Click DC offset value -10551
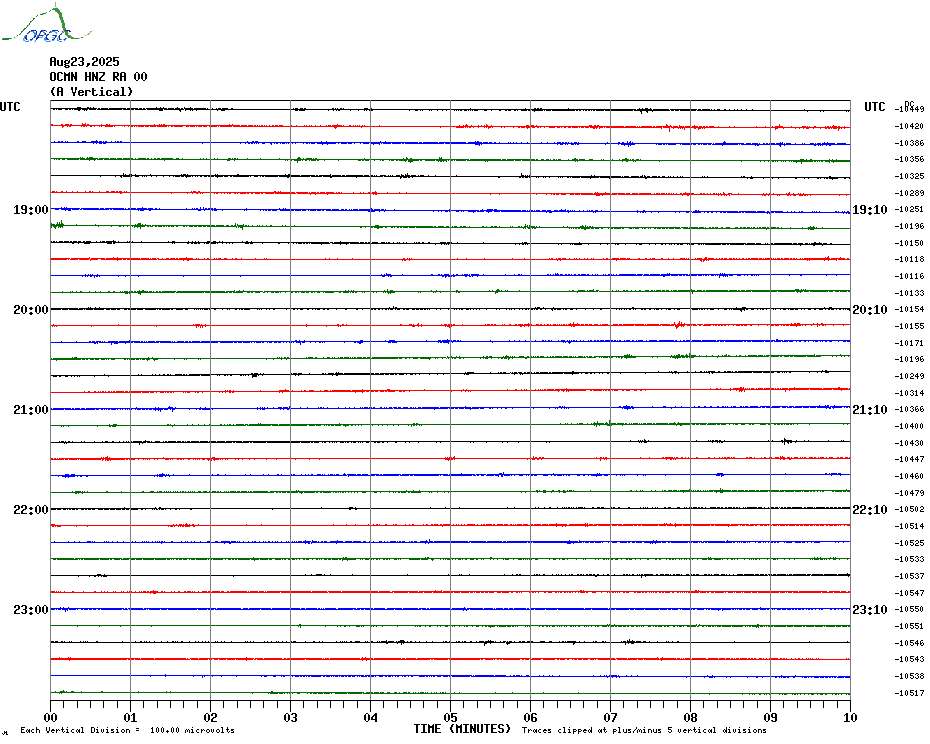The width and height of the screenshot is (930, 744). pyautogui.click(x=910, y=627)
